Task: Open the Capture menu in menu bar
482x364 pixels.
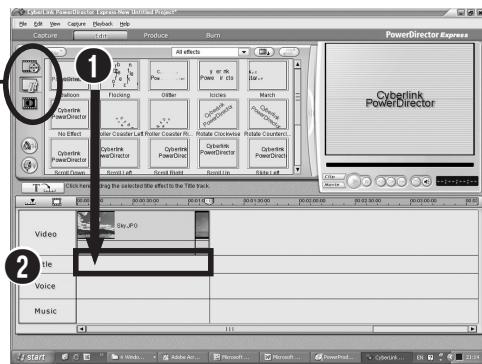Action: tap(76, 24)
